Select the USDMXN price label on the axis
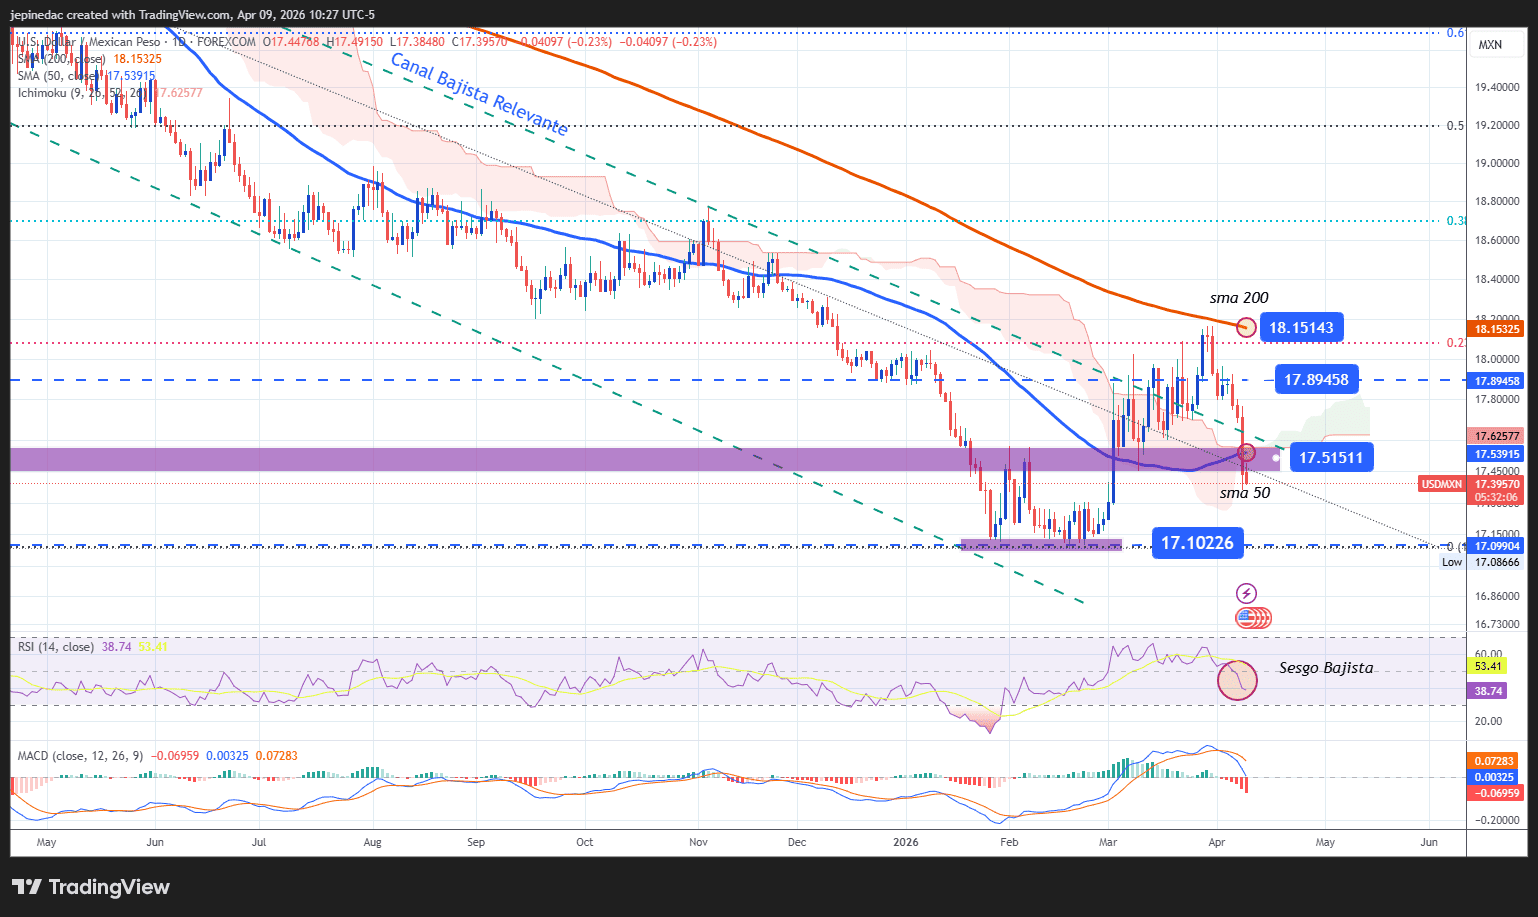 coord(1441,483)
